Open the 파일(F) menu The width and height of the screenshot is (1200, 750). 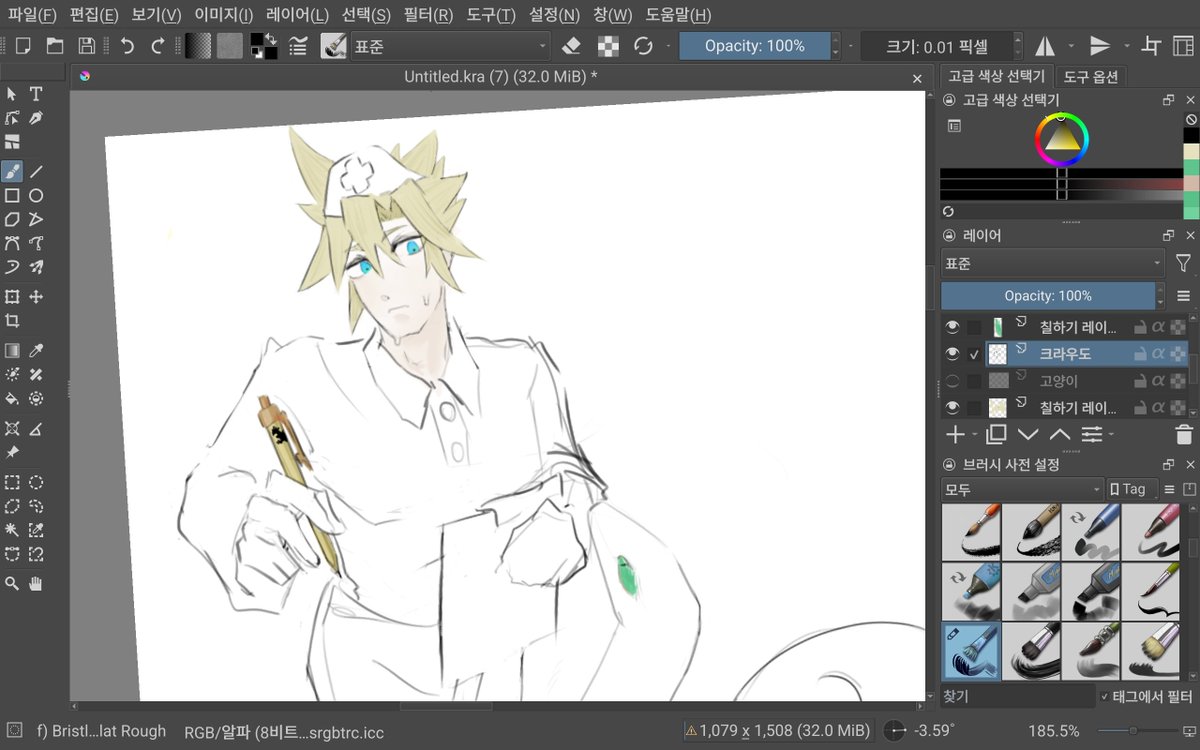click(x=32, y=15)
